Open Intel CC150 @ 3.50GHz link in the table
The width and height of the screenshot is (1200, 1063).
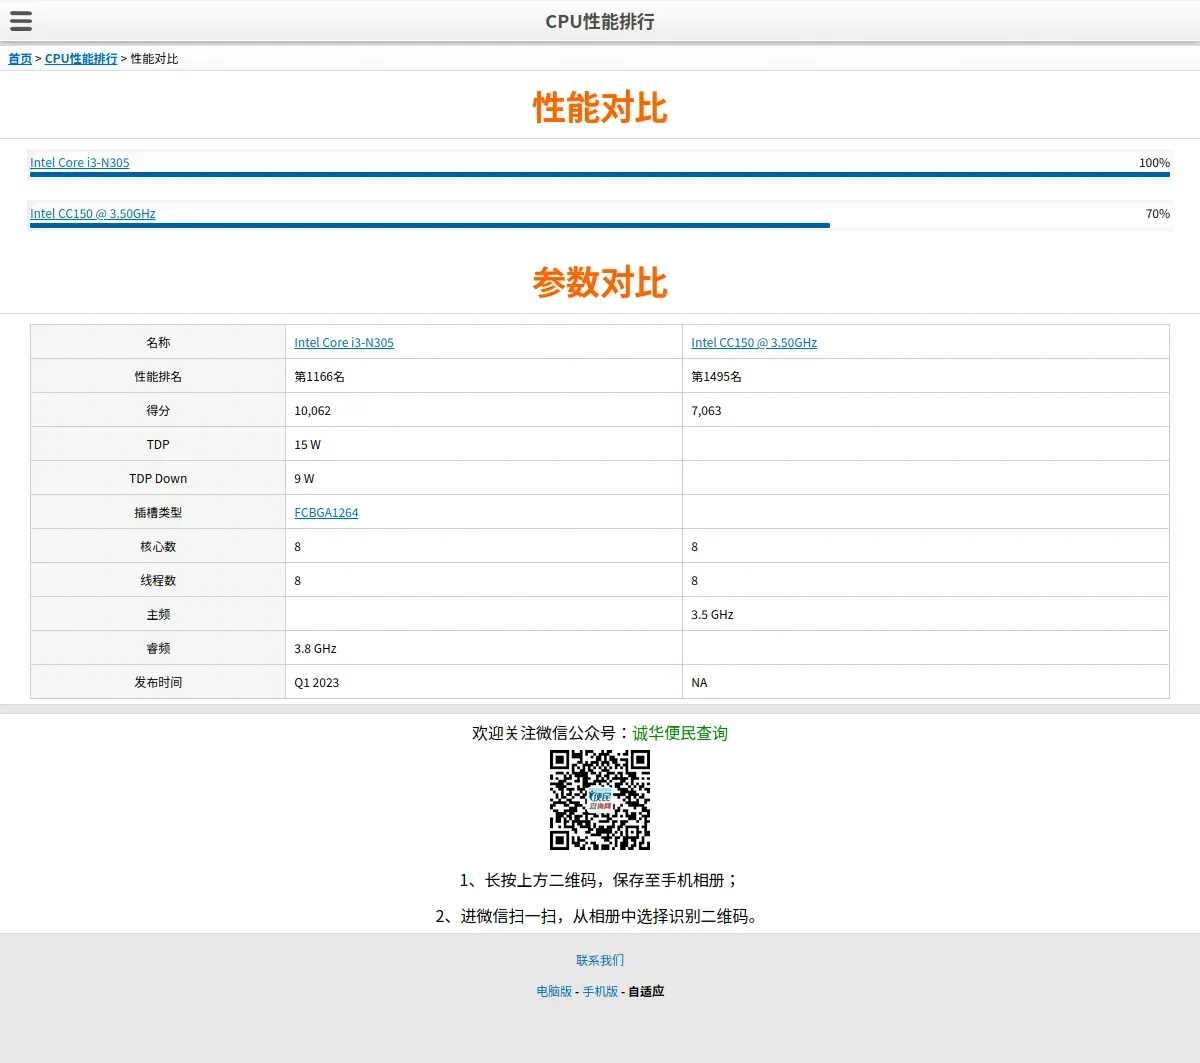(x=754, y=343)
